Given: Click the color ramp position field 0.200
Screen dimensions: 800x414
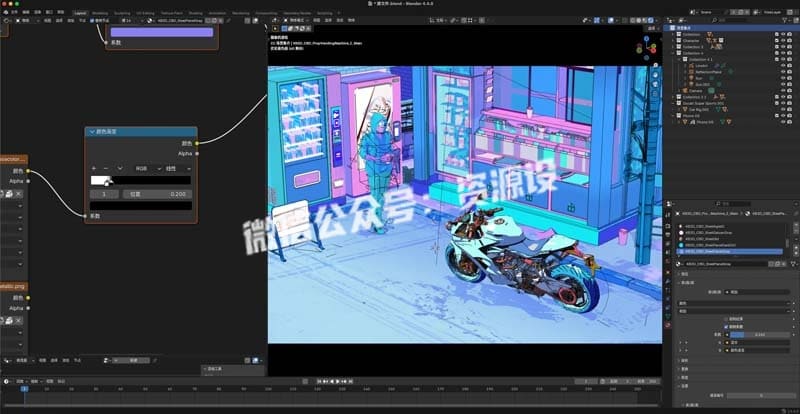Looking at the screenshot, I should 157,194.
